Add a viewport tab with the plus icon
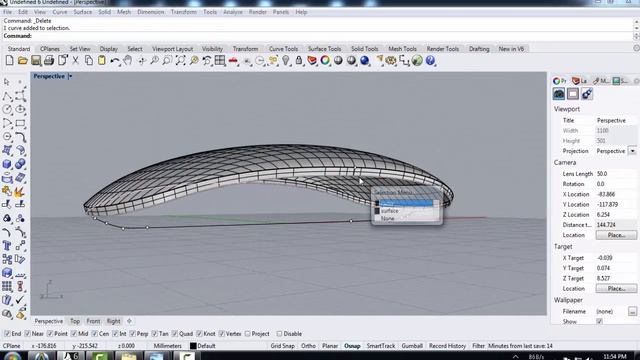 pos(129,321)
